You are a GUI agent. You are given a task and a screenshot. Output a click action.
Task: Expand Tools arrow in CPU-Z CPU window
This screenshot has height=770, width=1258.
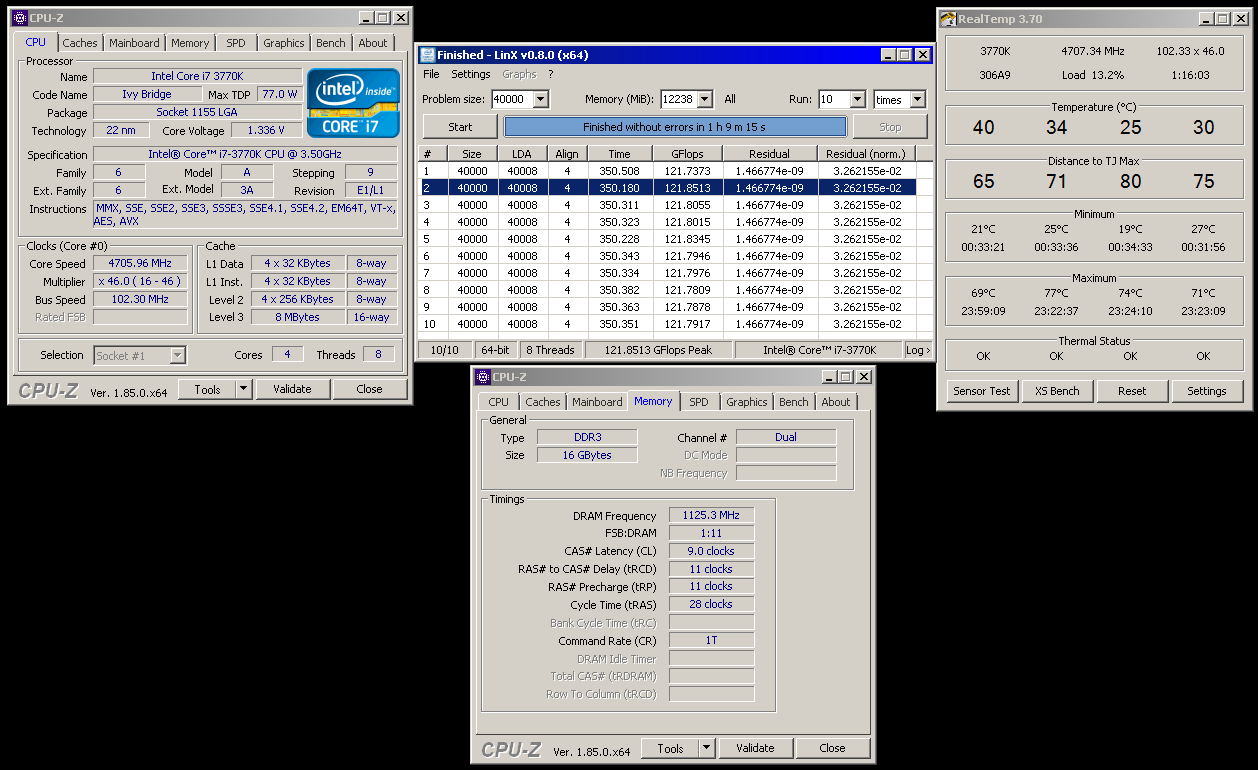click(244, 389)
